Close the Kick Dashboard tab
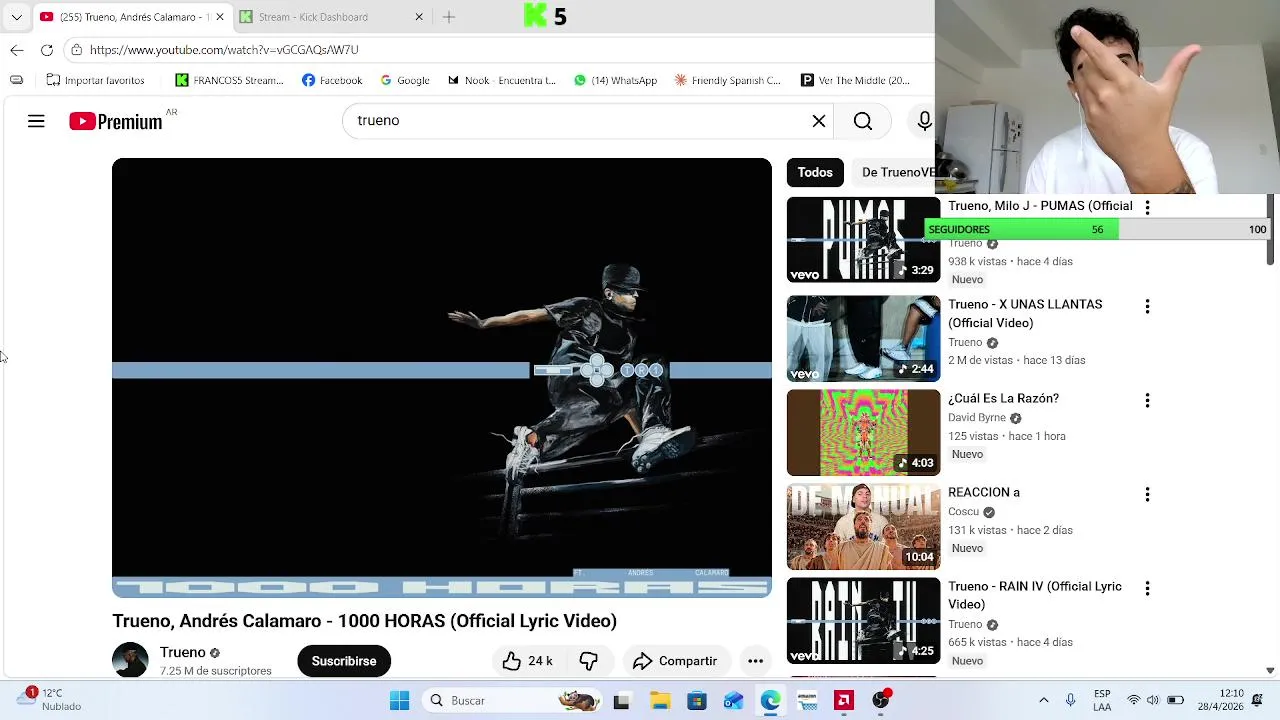The width and height of the screenshot is (1280, 720). pos(419,17)
